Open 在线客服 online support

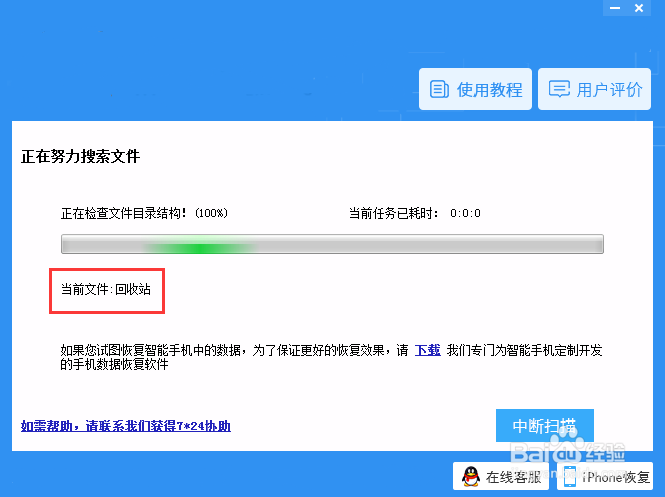[500, 477]
